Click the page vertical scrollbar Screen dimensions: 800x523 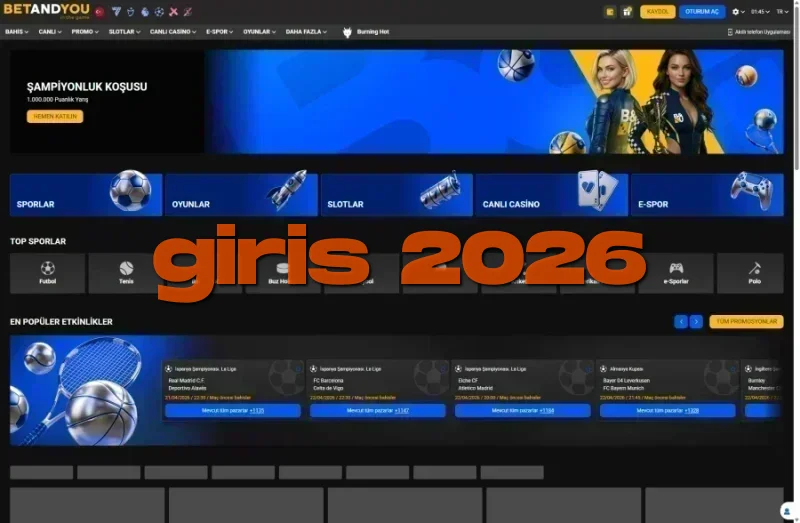796,87
